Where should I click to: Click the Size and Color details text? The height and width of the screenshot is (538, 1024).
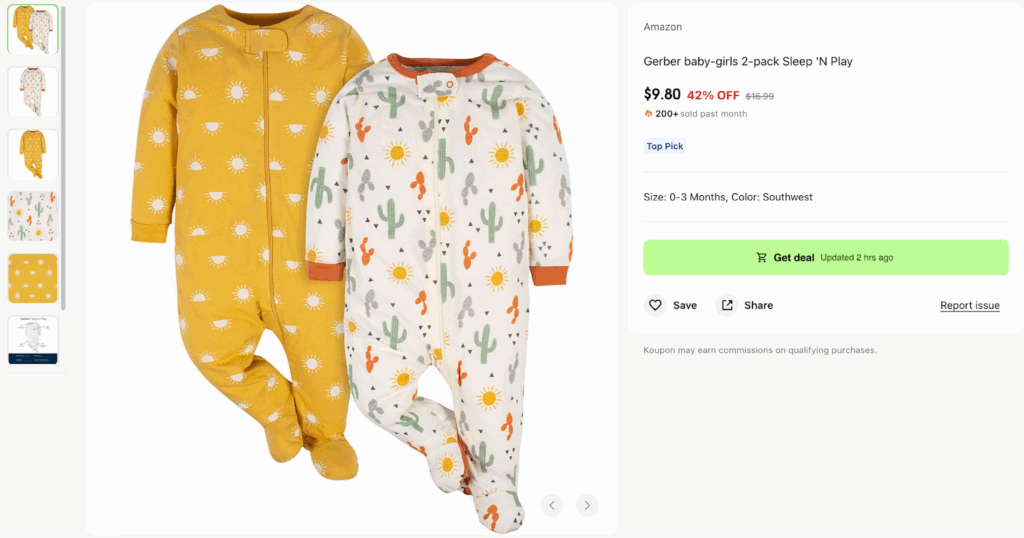[728, 197]
